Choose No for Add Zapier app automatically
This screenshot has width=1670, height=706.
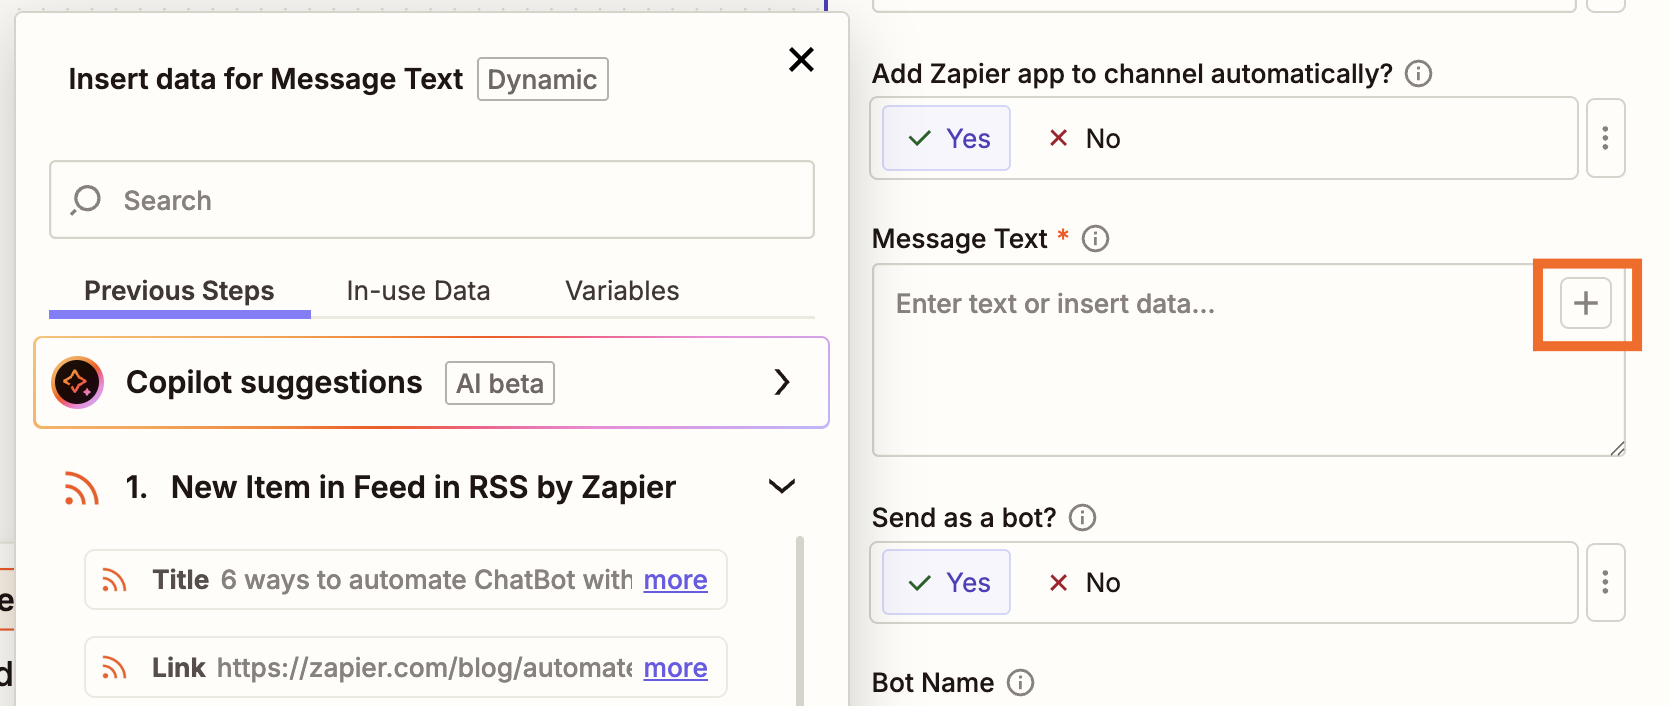(x=1084, y=138)
